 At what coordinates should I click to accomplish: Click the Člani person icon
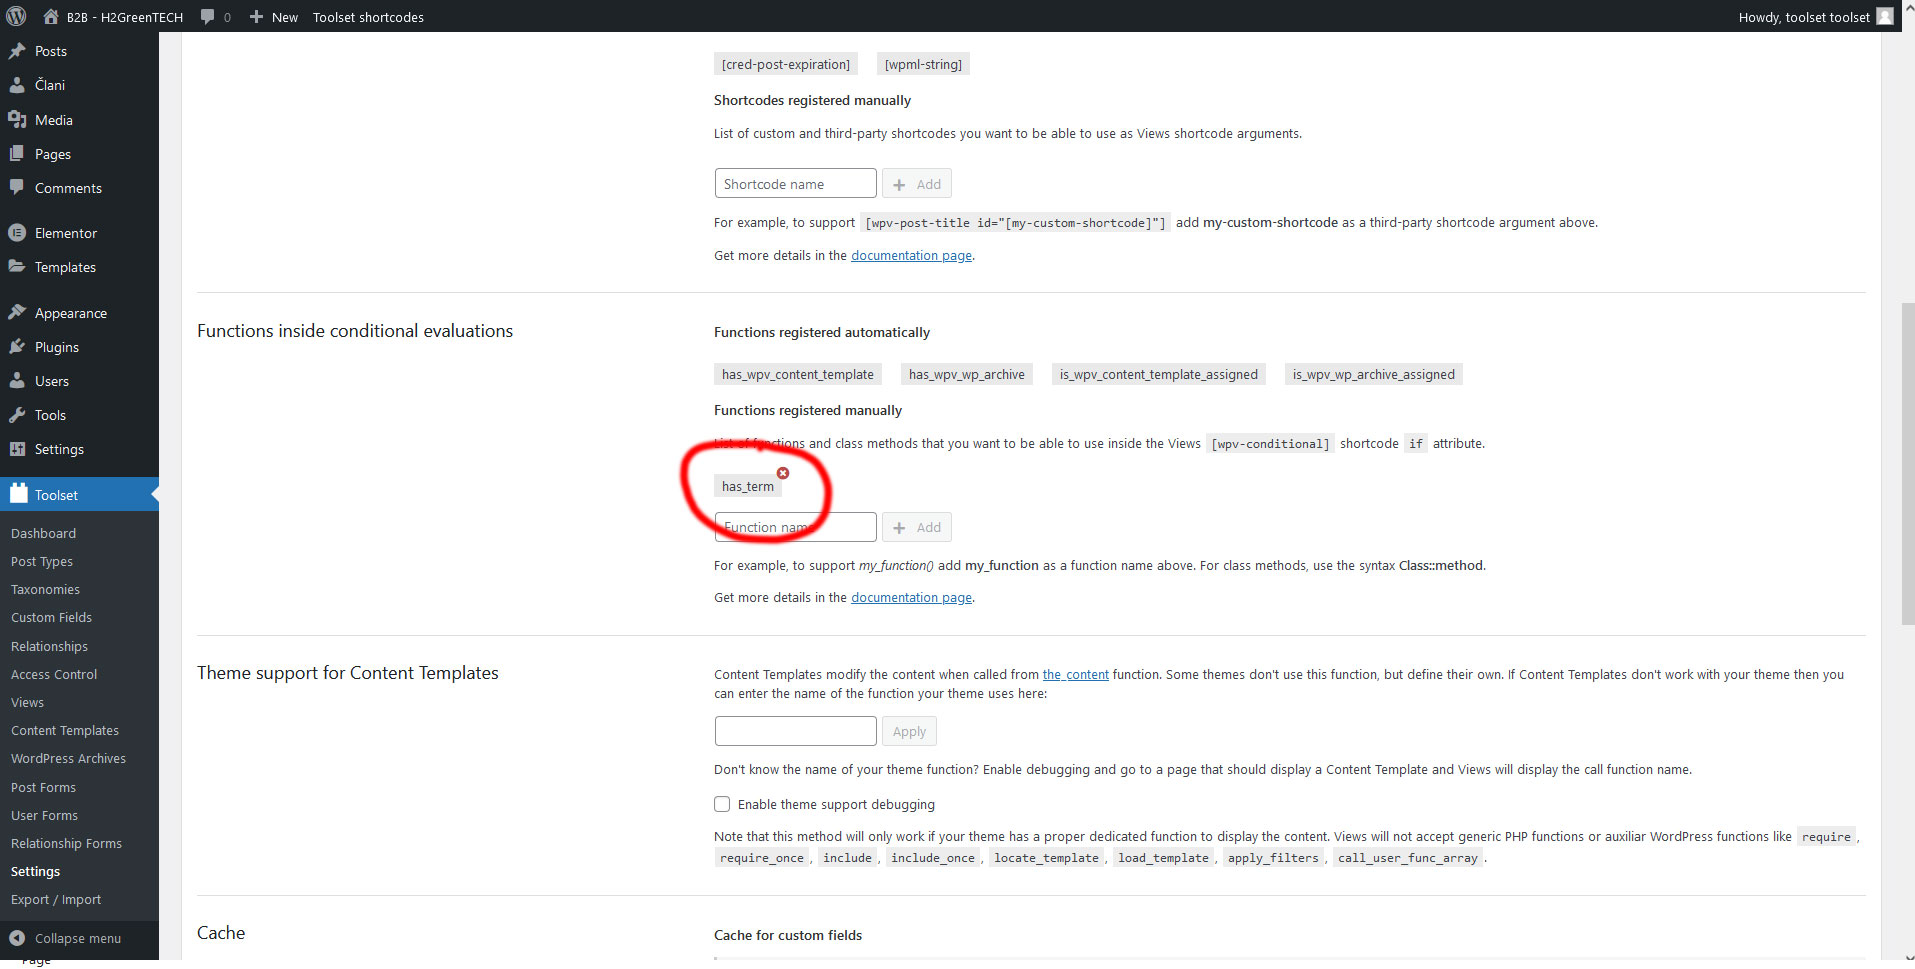pyautogui.click(x=17, y=85)
